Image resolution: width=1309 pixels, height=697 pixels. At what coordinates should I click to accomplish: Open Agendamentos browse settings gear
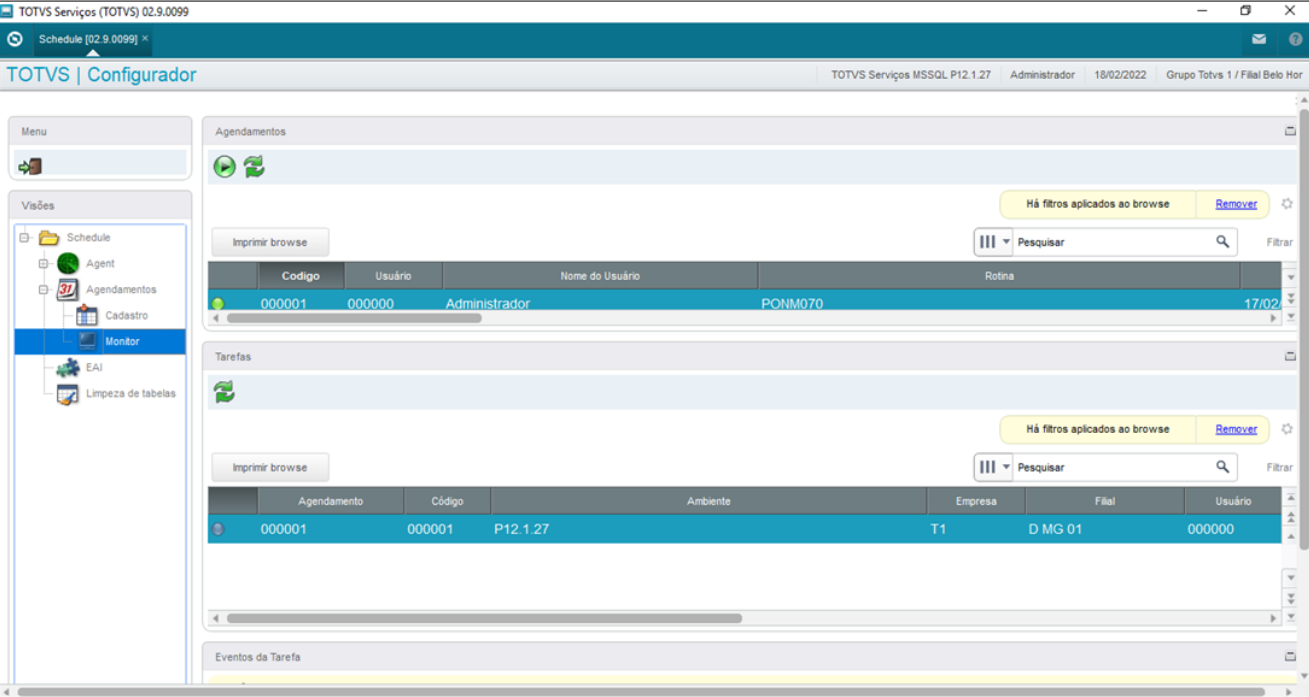[1287, 204]
